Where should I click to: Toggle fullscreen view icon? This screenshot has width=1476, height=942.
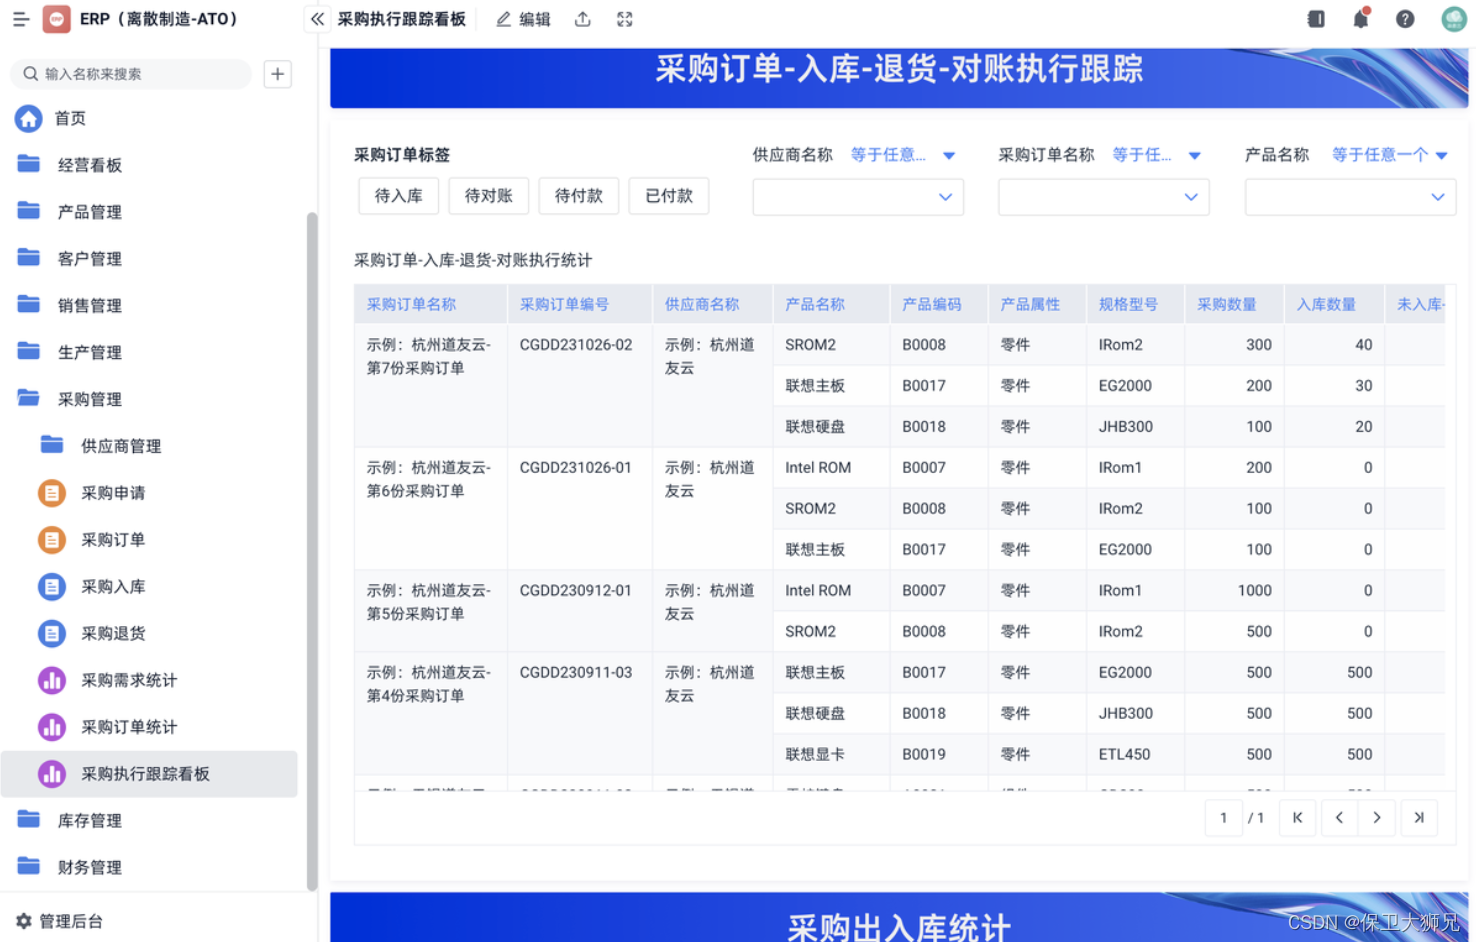625,19
